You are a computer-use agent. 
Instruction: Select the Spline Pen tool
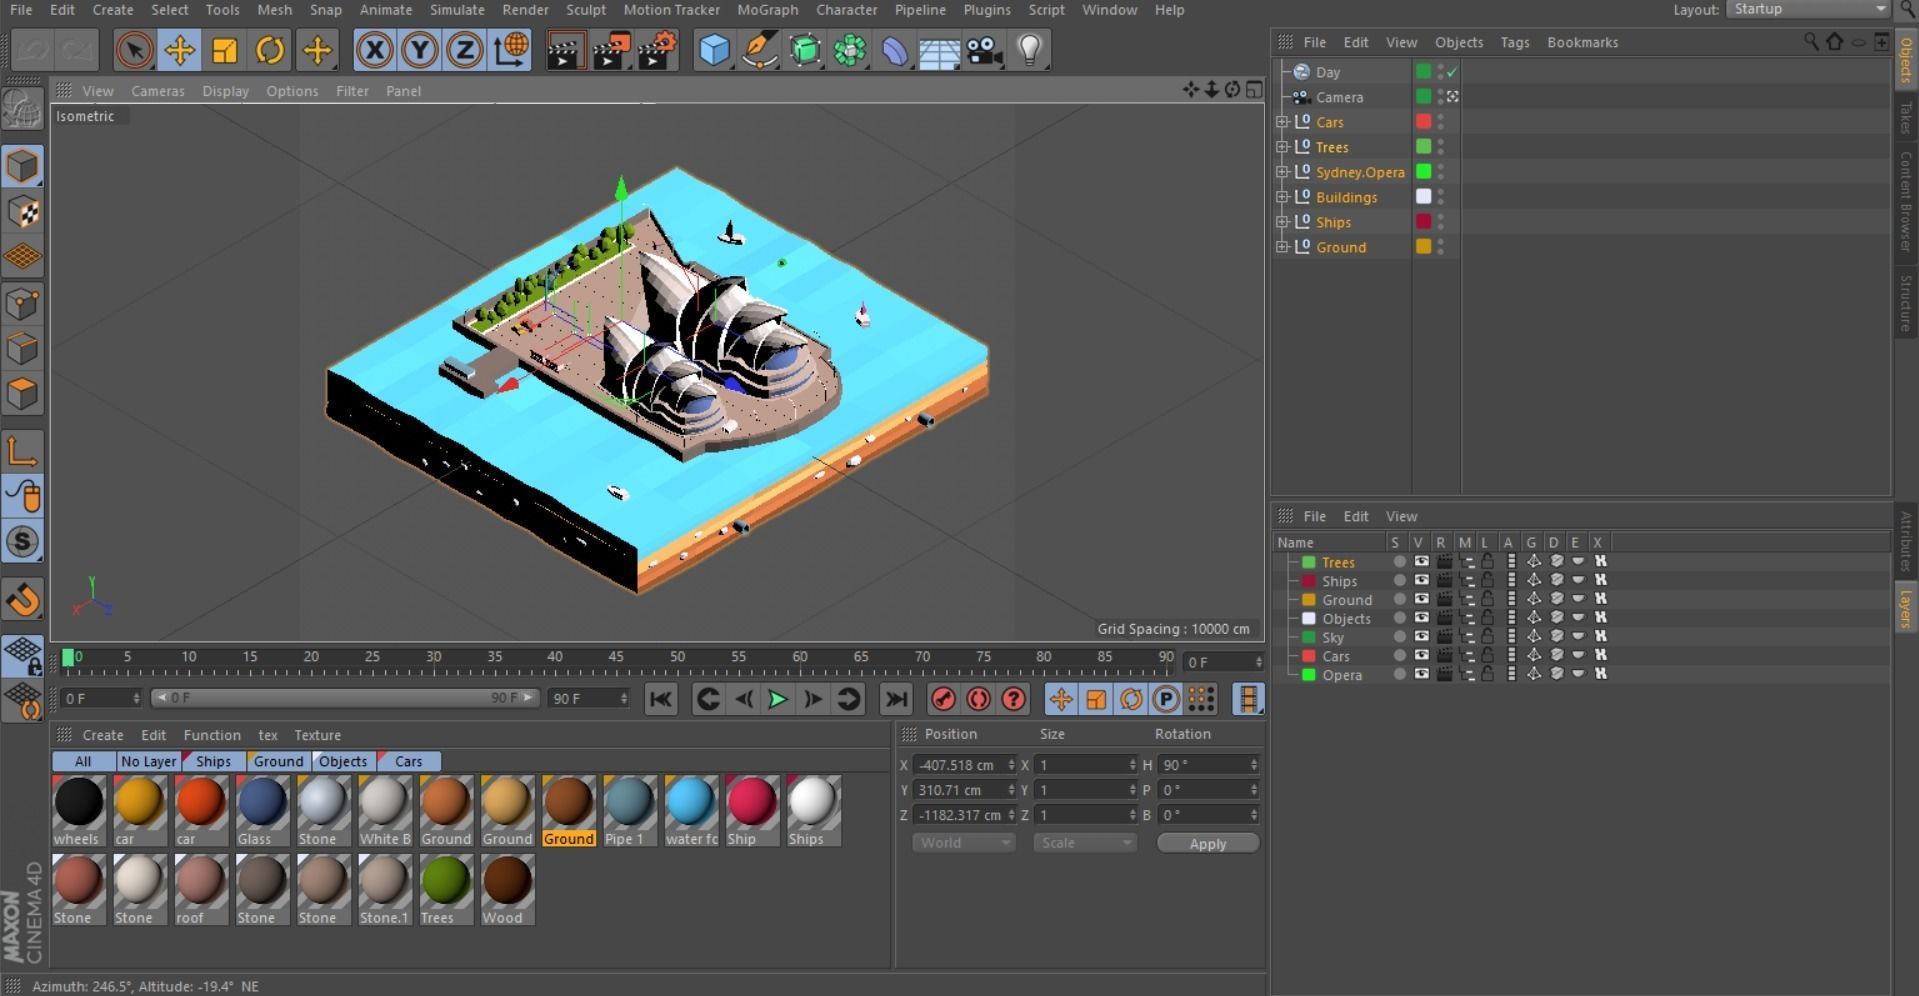(x=760, y=50)
